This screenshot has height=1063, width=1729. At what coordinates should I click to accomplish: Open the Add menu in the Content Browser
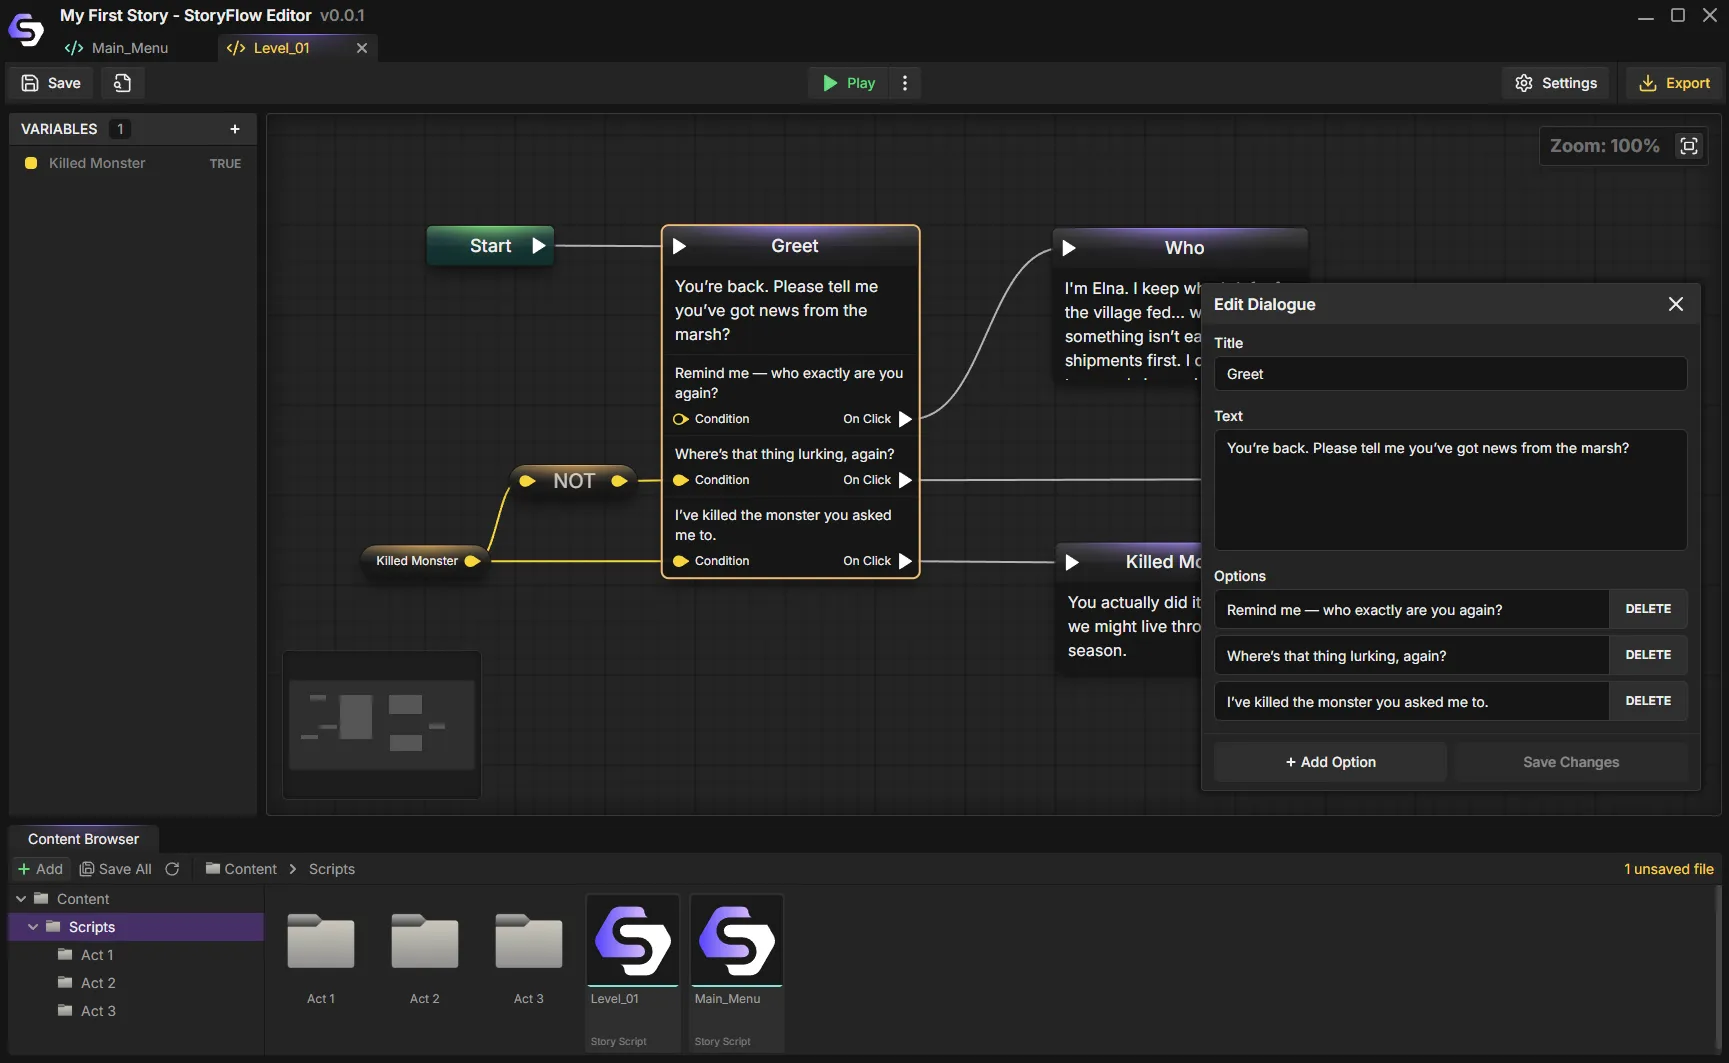[x=40, y=869]
